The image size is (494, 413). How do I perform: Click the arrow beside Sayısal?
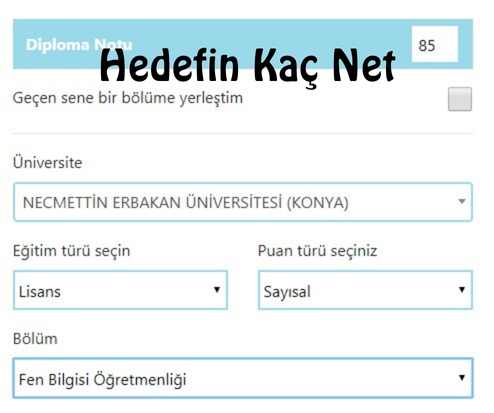point(462,290)
